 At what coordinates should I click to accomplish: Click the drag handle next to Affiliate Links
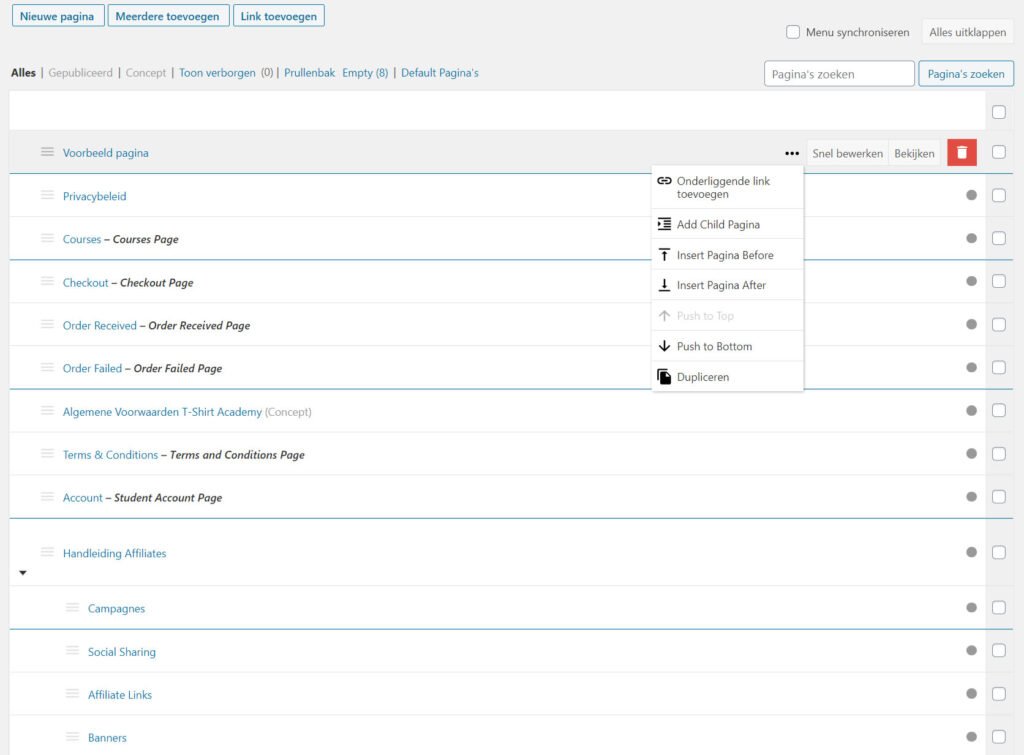pyautogui.click(x=72, y=694)
